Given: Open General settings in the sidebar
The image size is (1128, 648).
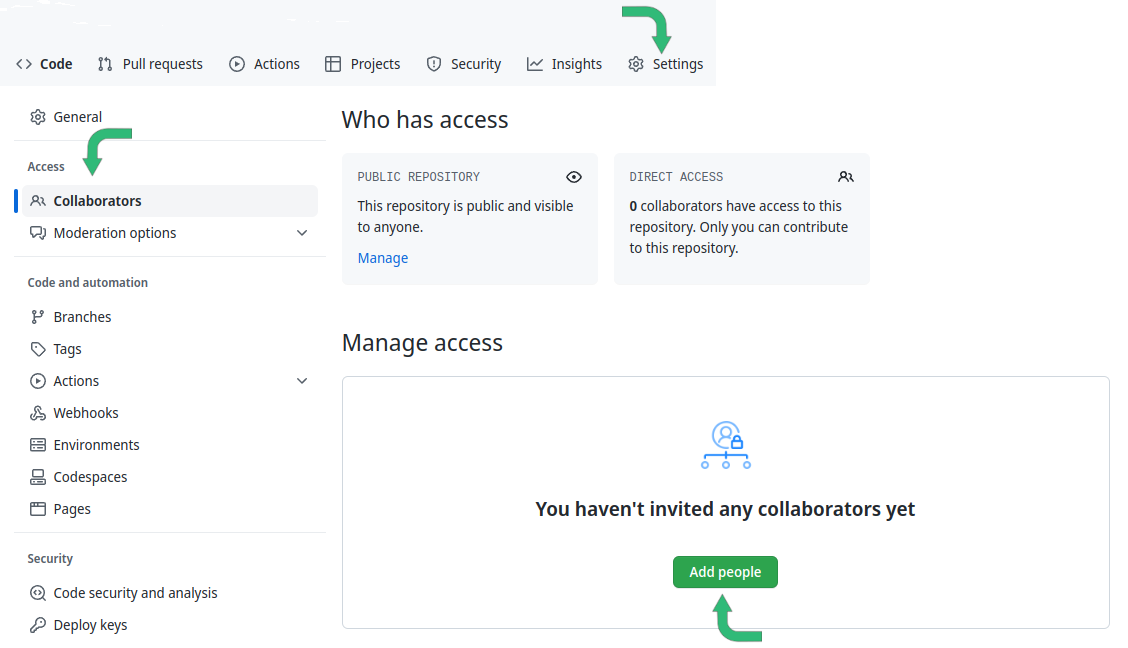Looking at the screenshot, I should click(x=78, y=117).
